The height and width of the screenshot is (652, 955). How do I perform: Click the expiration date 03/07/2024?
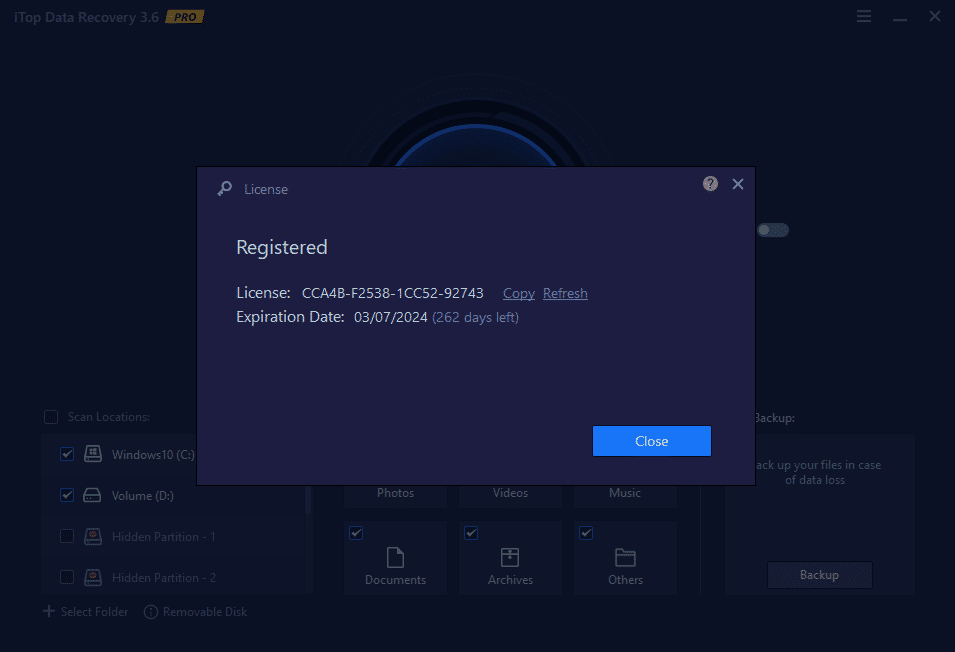pyautogui.click(x=390, y=317)
